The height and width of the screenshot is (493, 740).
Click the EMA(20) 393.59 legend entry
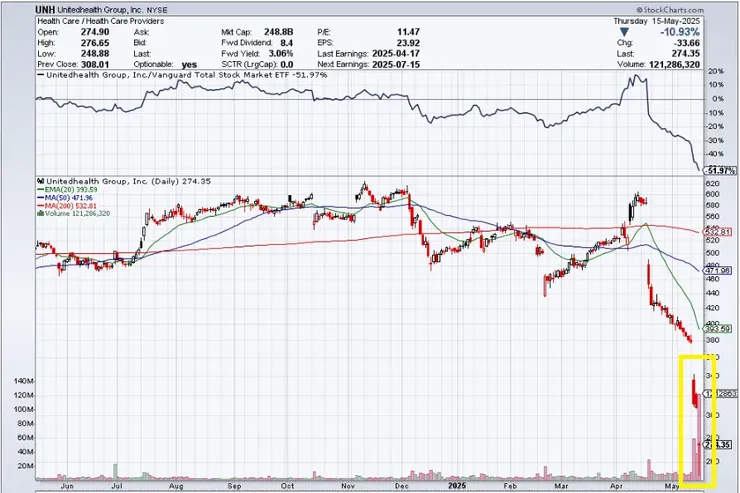pos(67,190)
